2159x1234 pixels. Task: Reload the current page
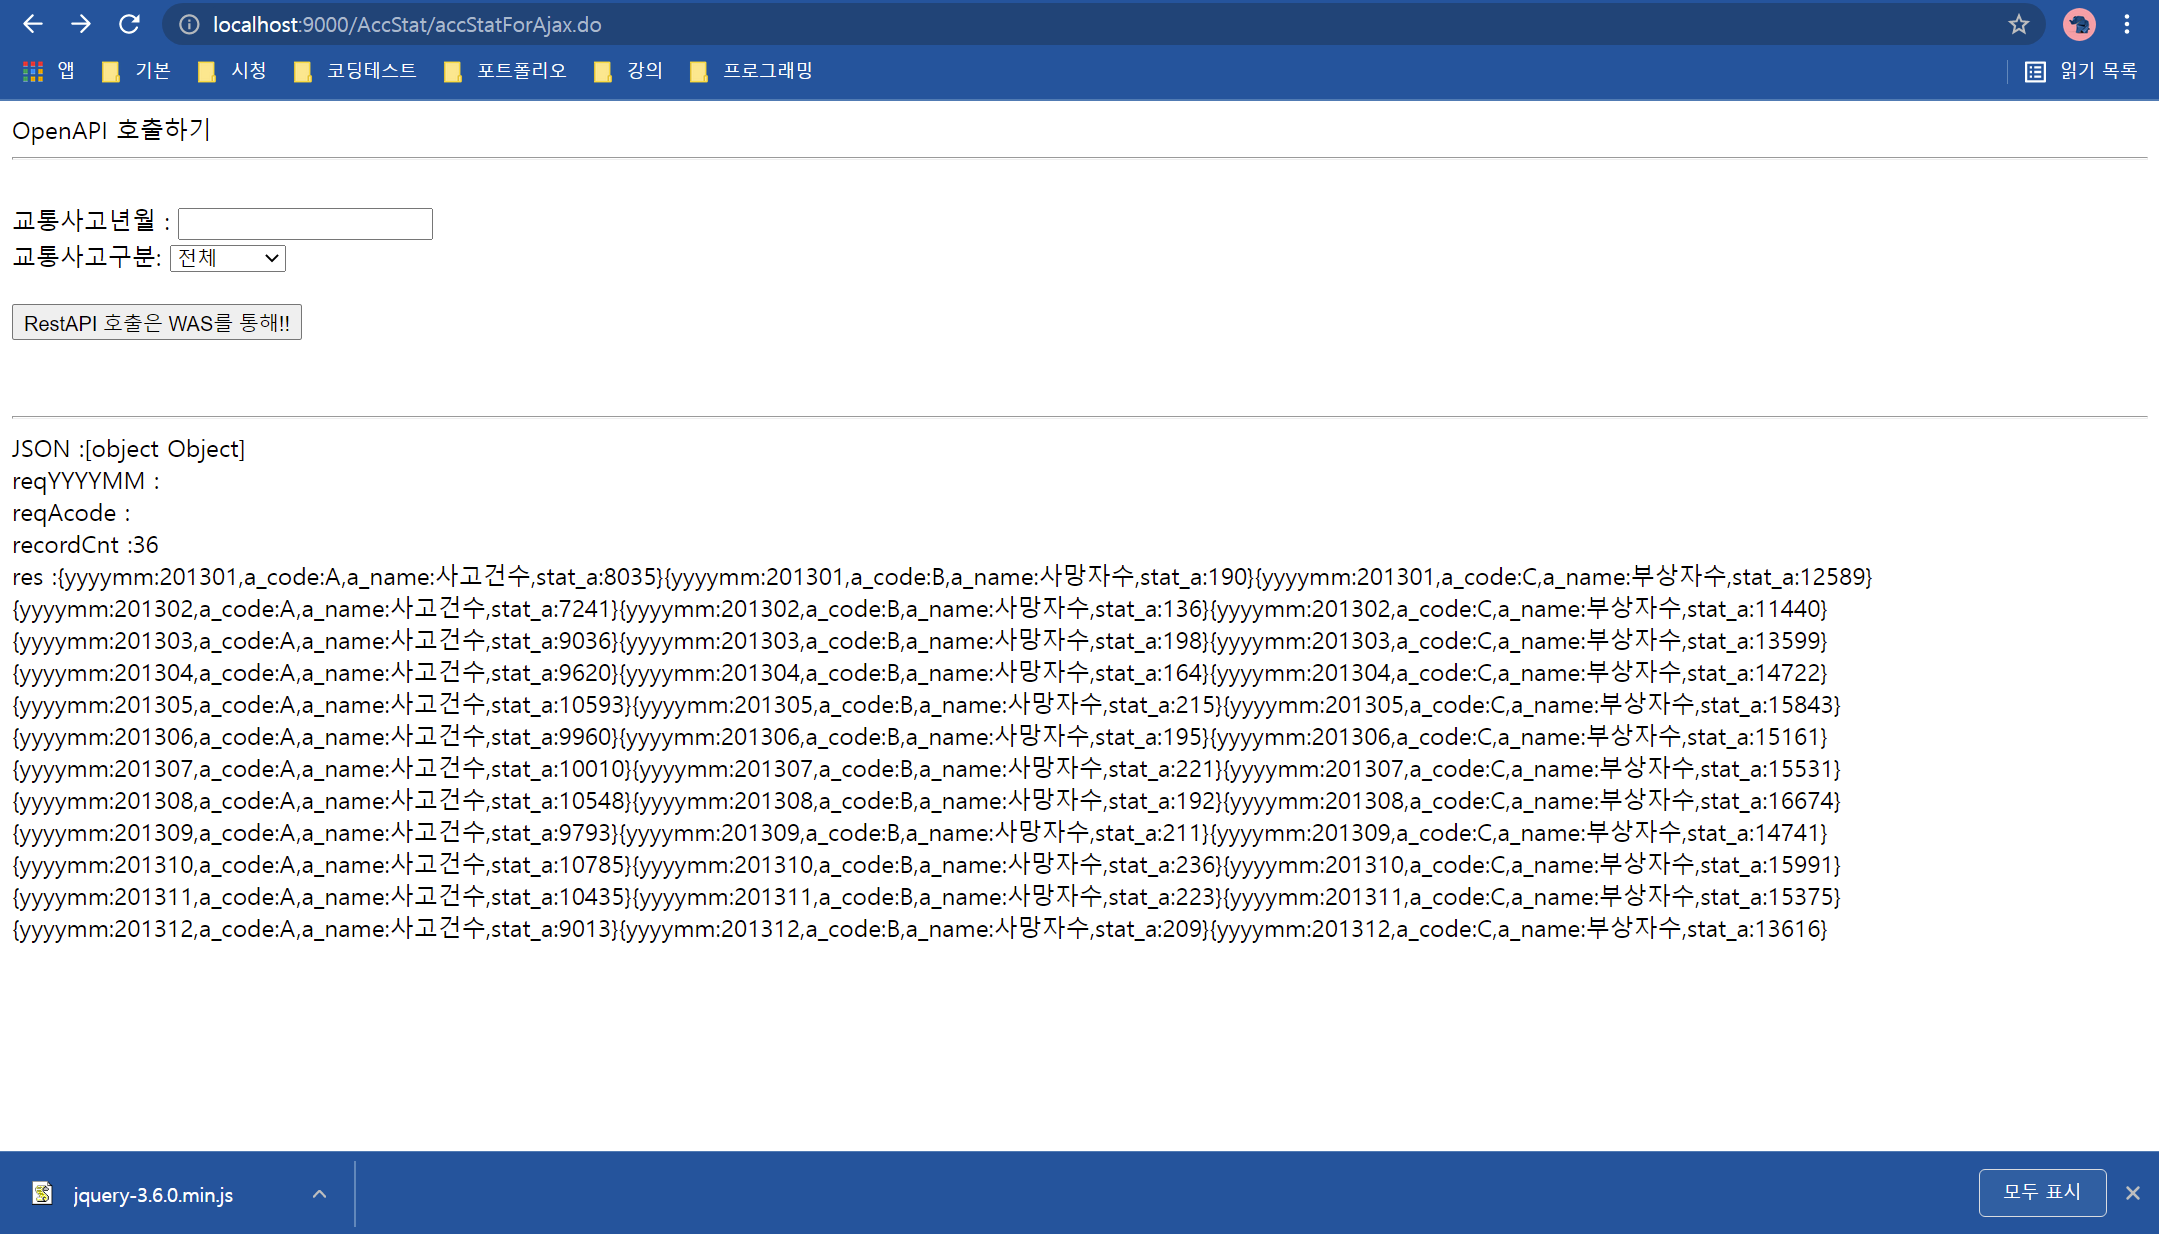(129, 24)
